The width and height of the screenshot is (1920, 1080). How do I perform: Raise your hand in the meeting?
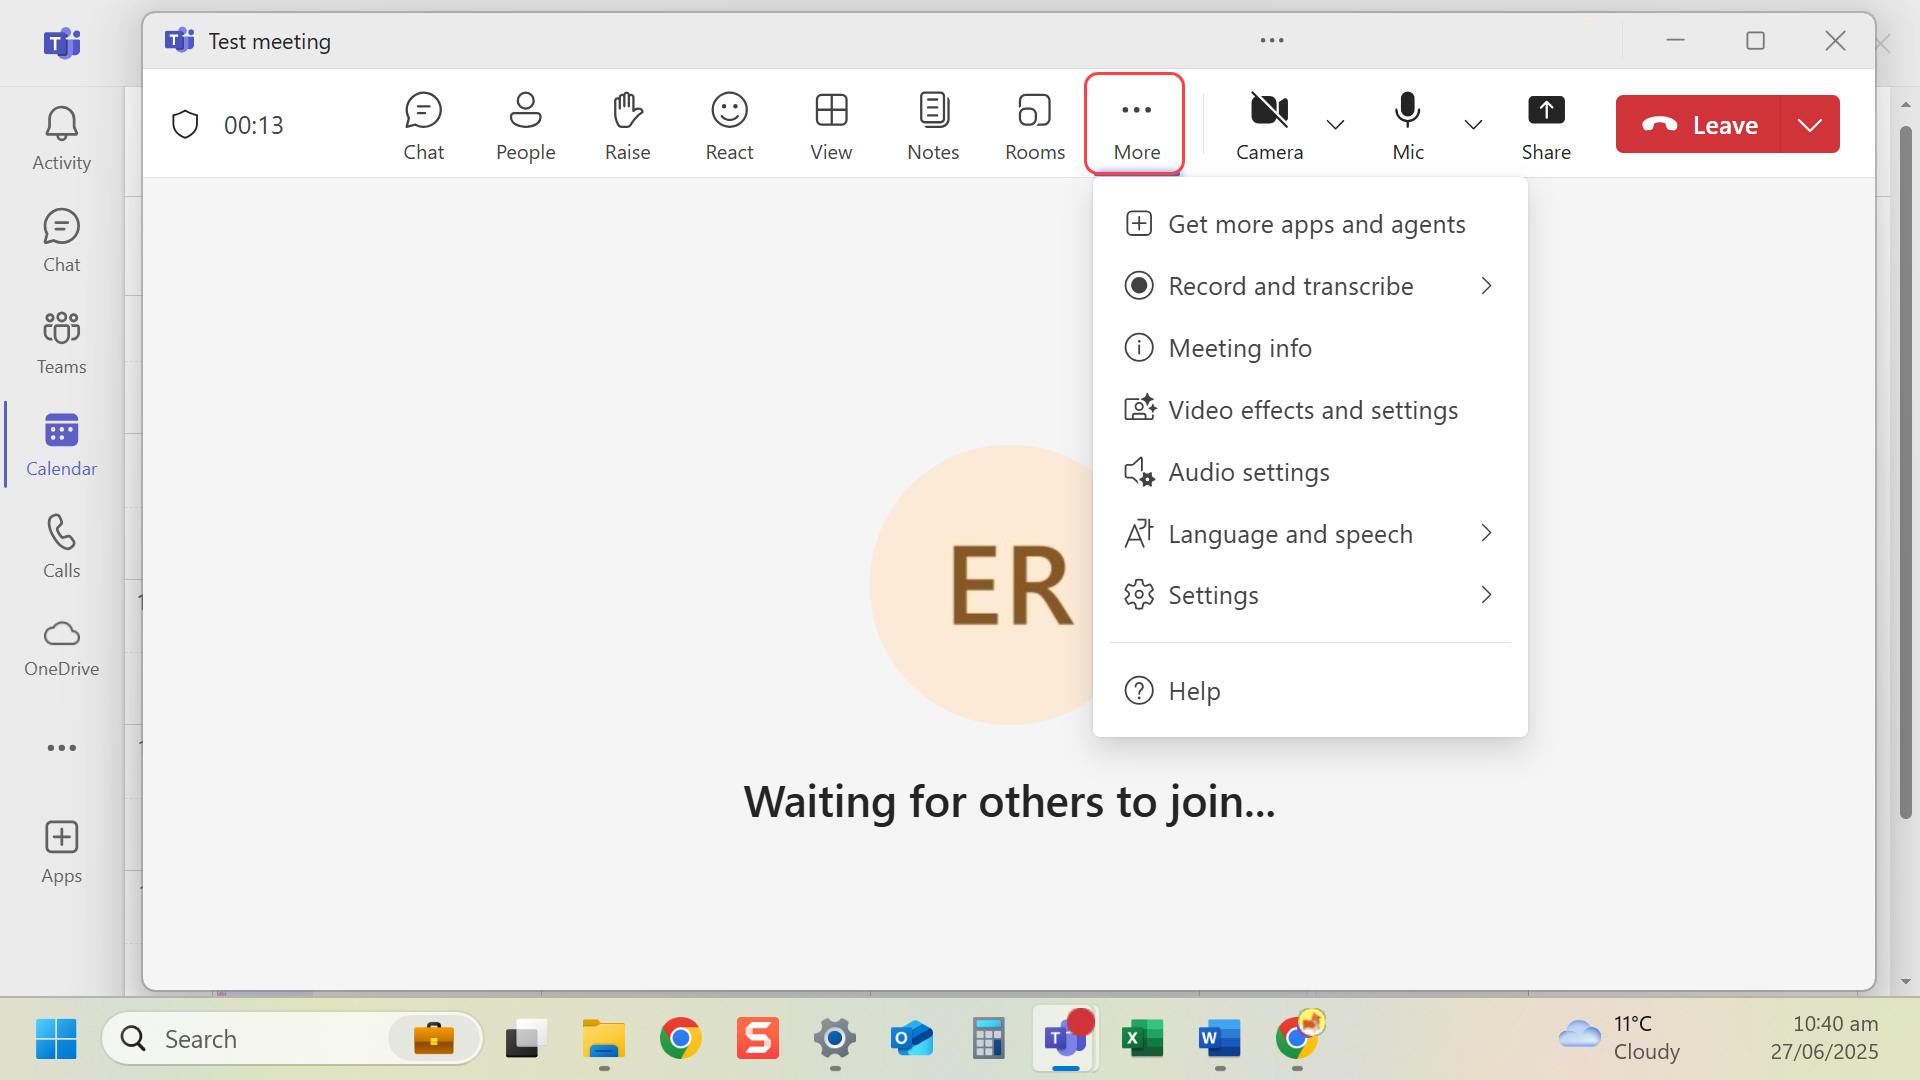pos(627,125)
